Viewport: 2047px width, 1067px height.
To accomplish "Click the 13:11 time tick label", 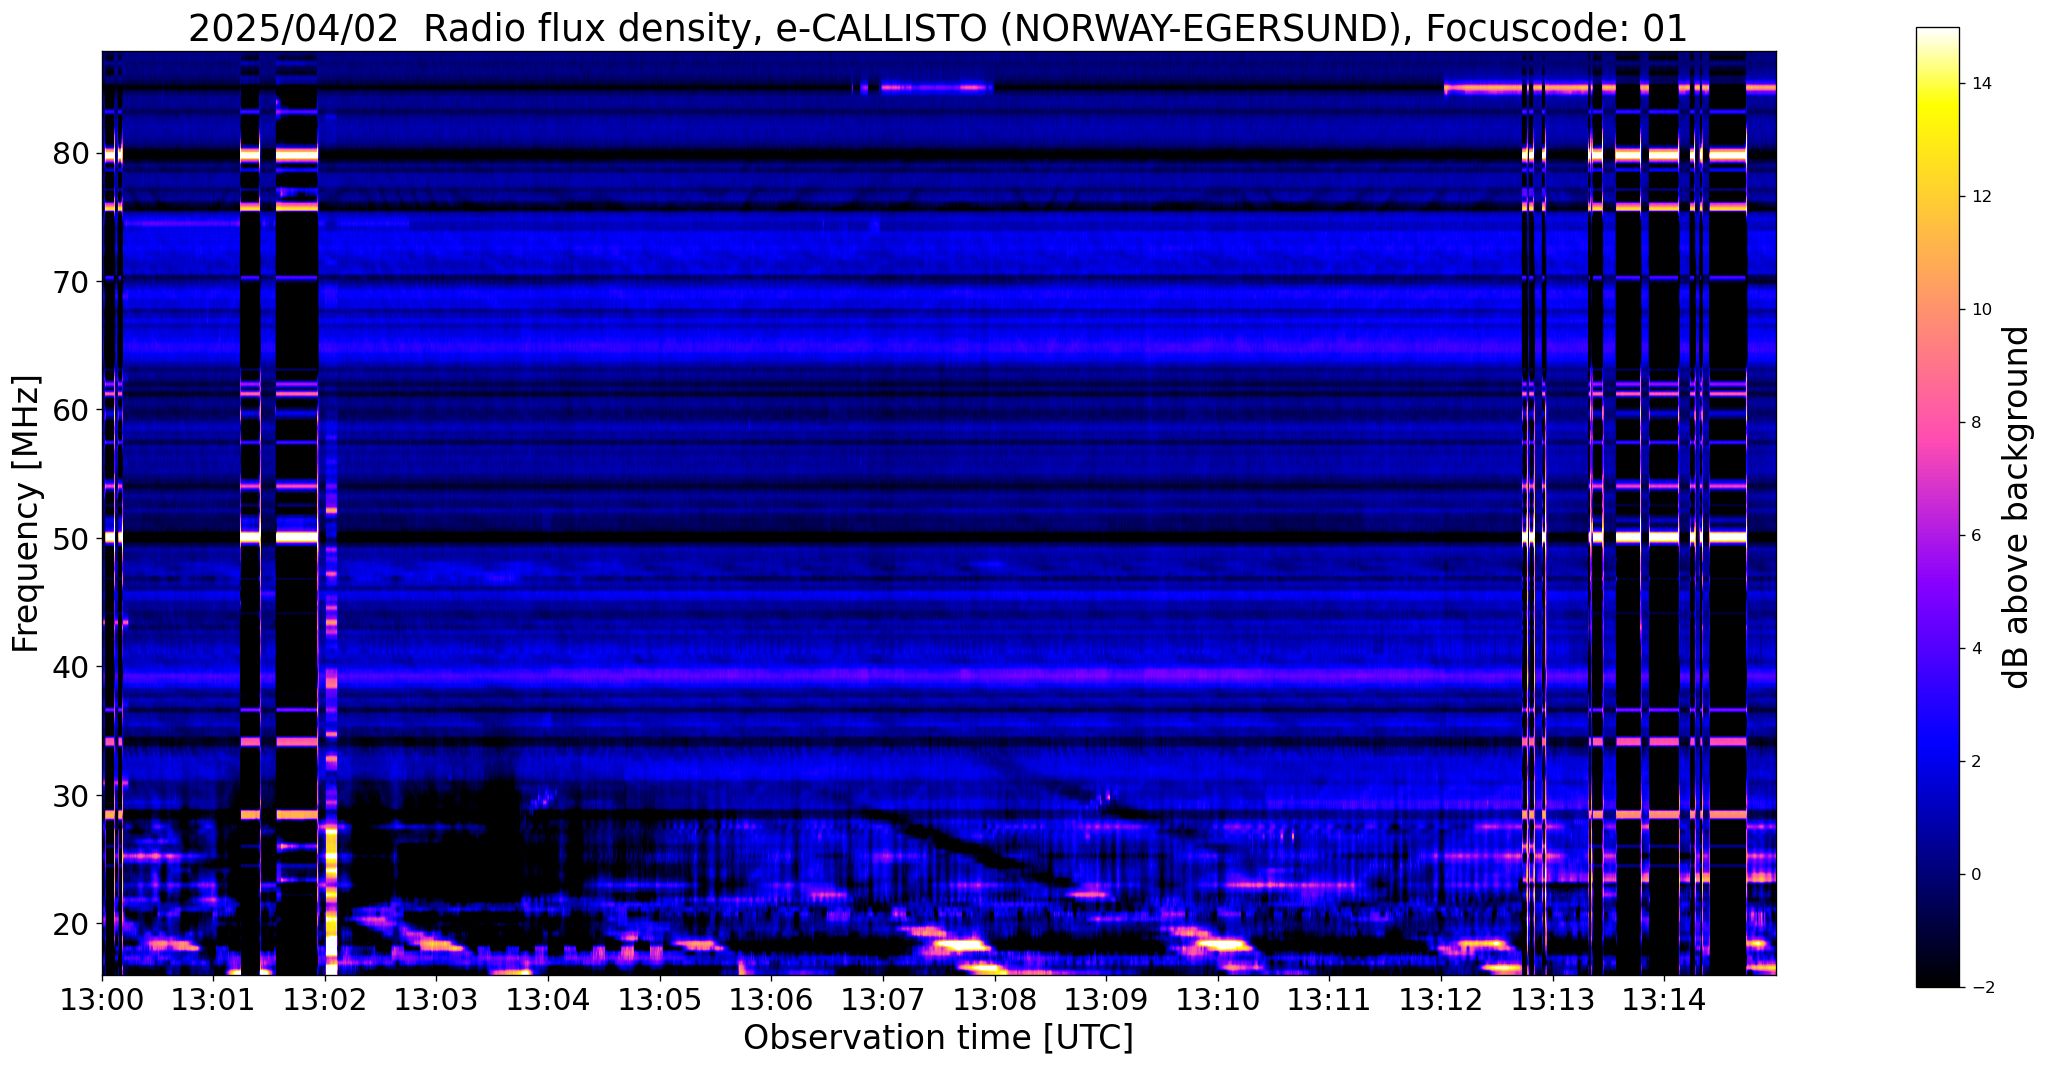I will pyautogui.click(x=1329, y=999).
